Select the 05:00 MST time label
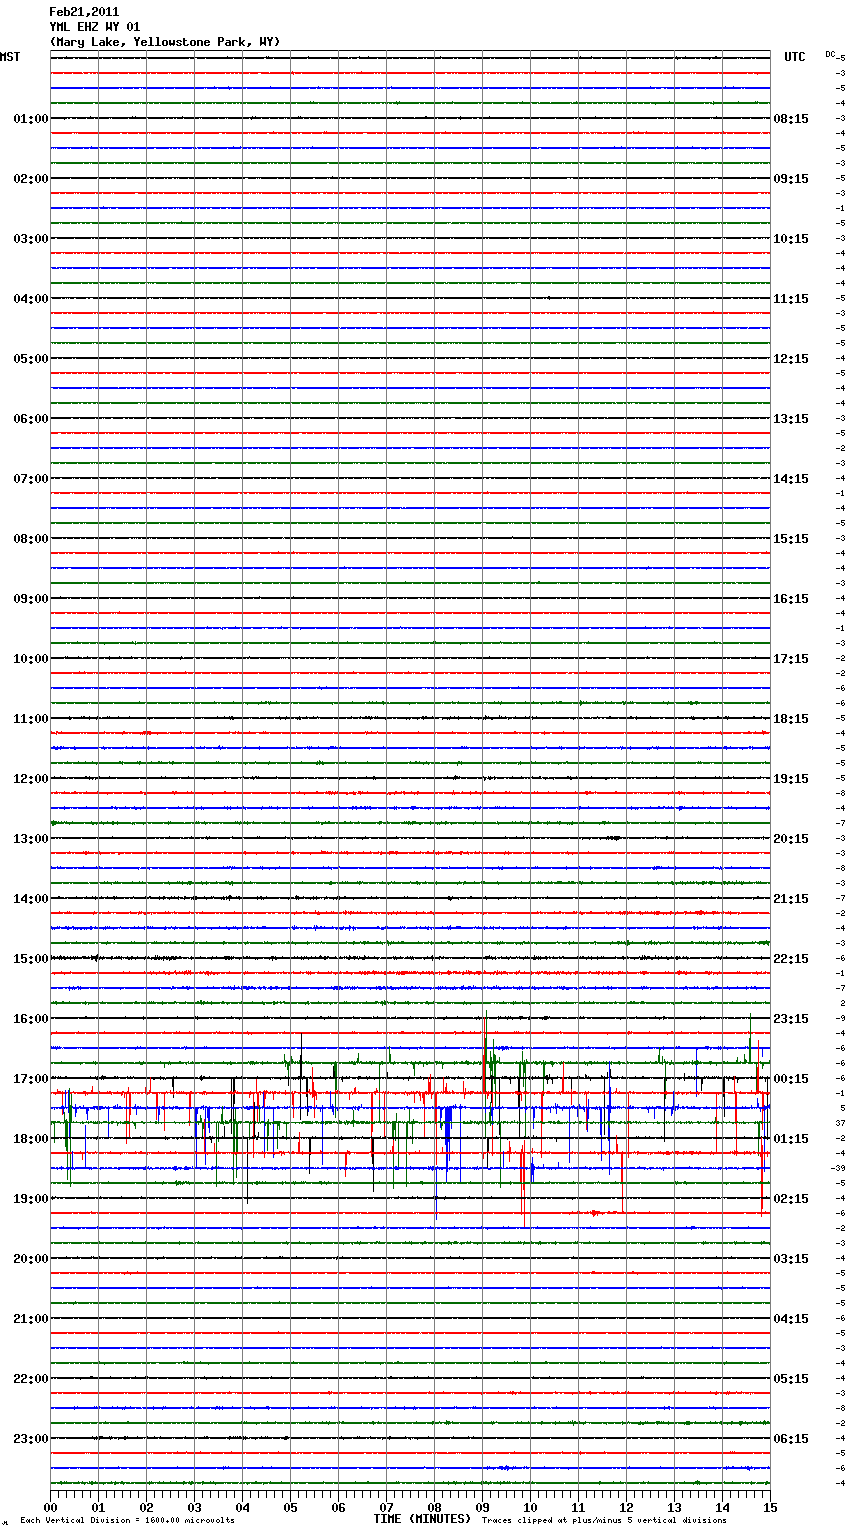 (x=31, y=359)
